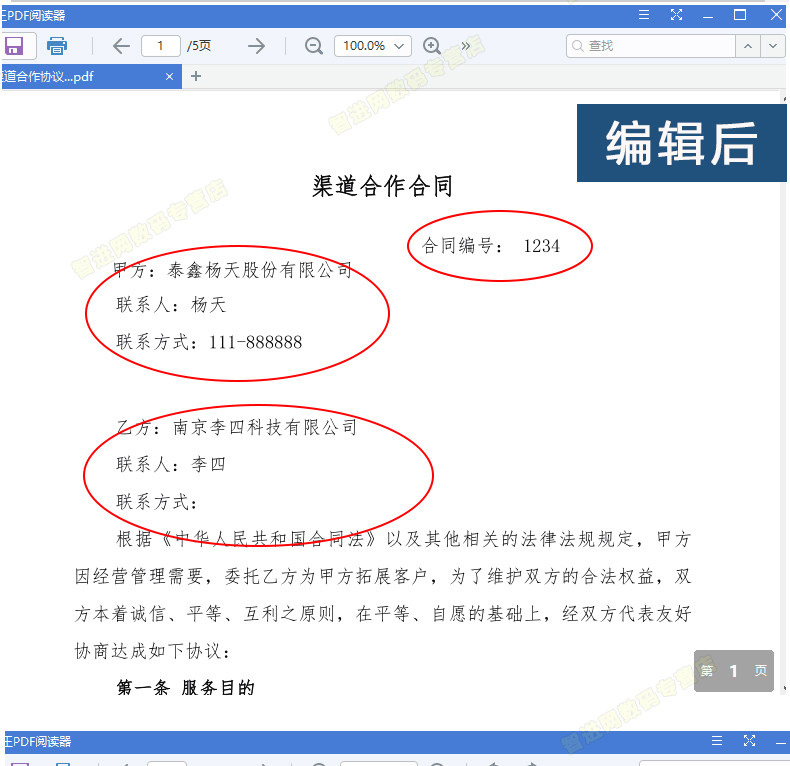Open hamburger menu in bottom reader window

(717, 741)
